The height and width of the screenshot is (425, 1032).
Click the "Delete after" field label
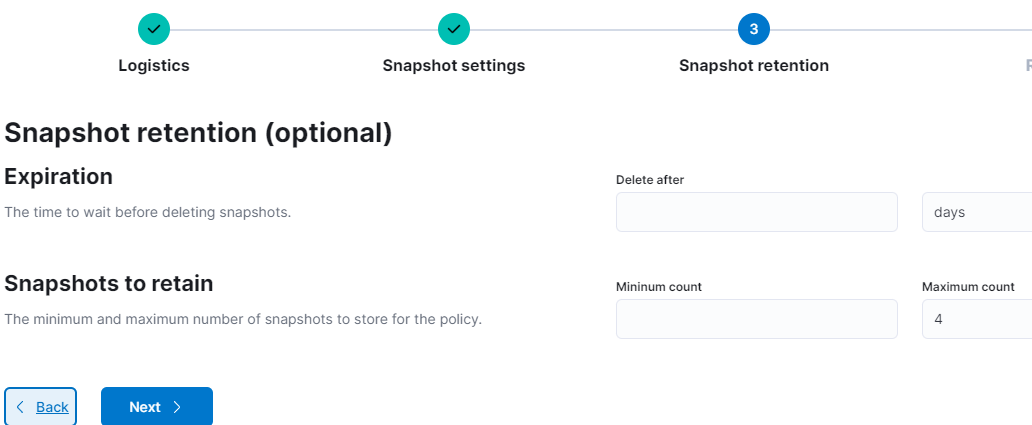point(650,180)
